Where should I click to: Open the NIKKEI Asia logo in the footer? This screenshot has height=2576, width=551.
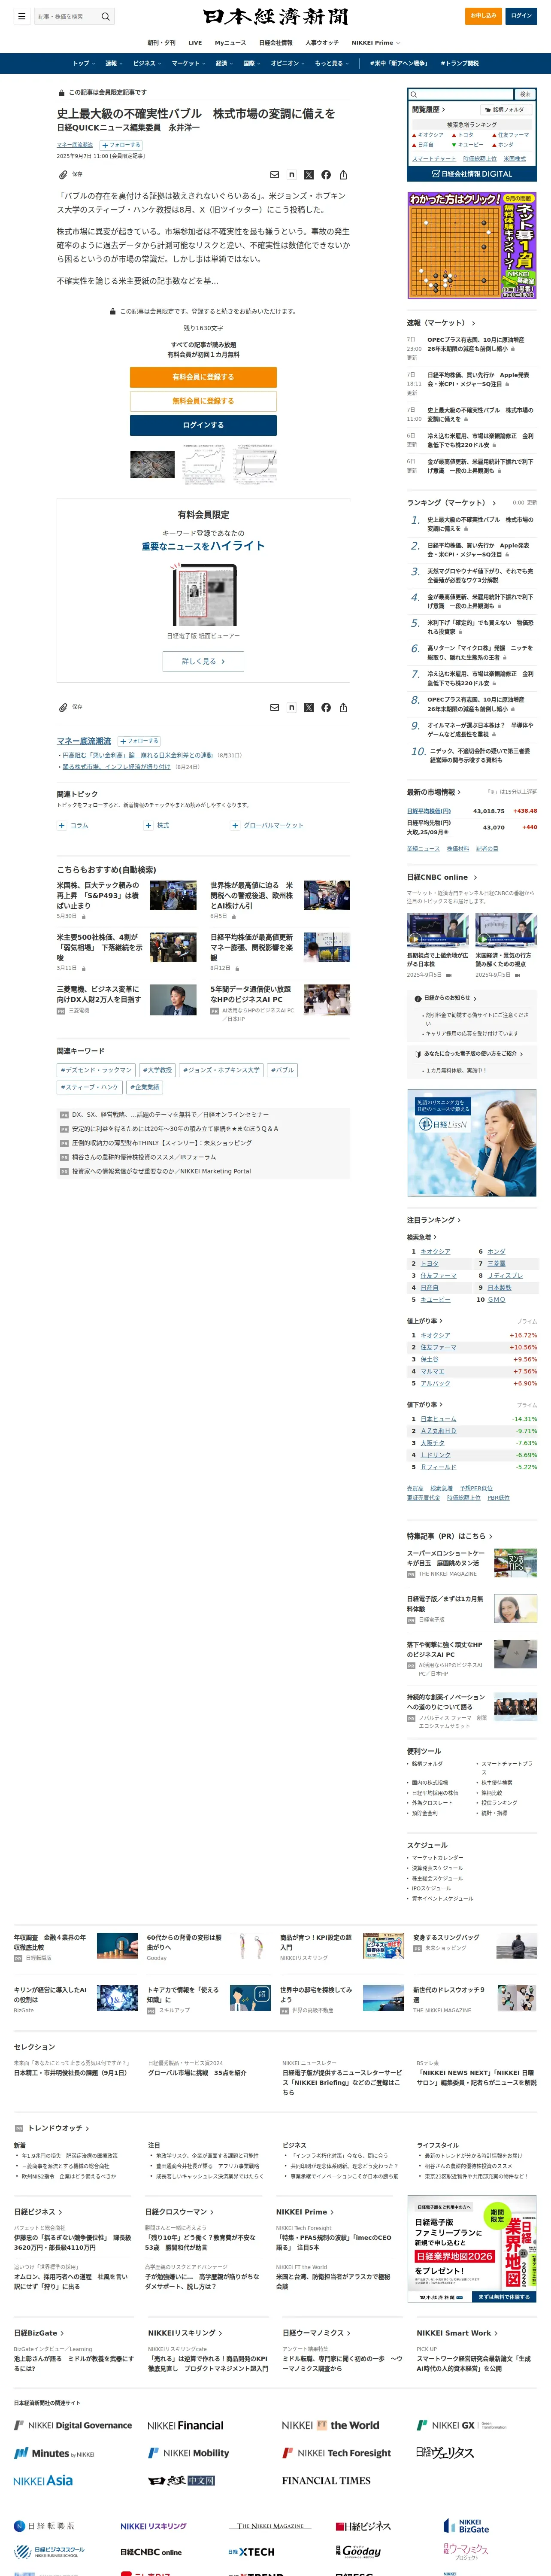(43, 2480)
